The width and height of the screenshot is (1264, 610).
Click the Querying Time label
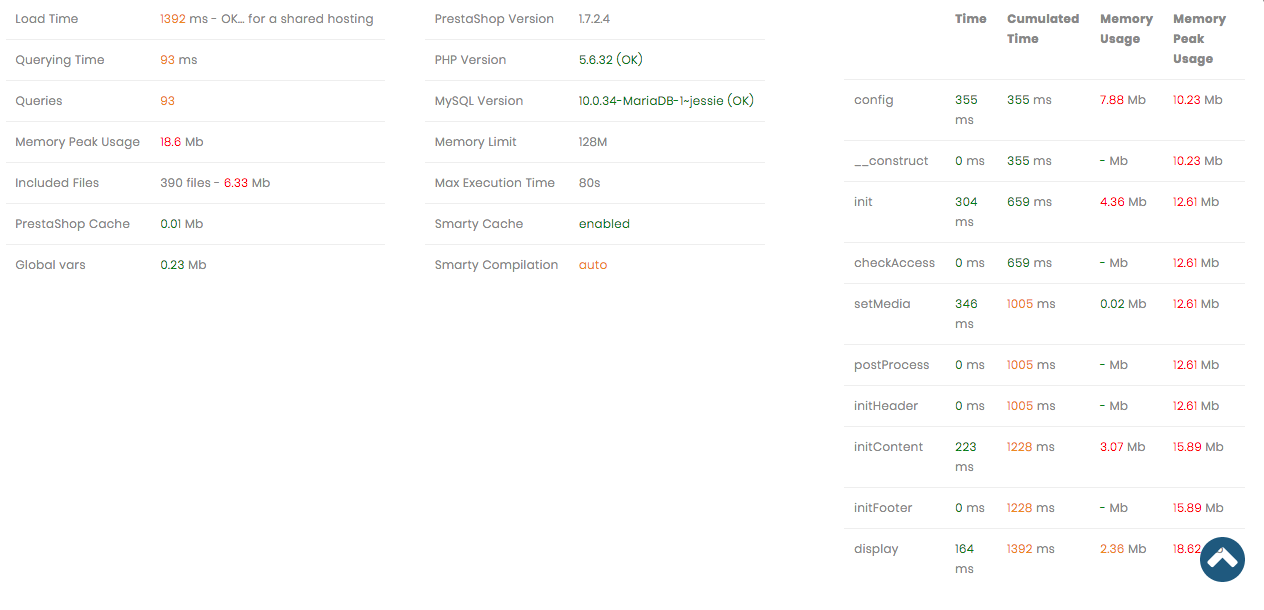pos(60,60)
